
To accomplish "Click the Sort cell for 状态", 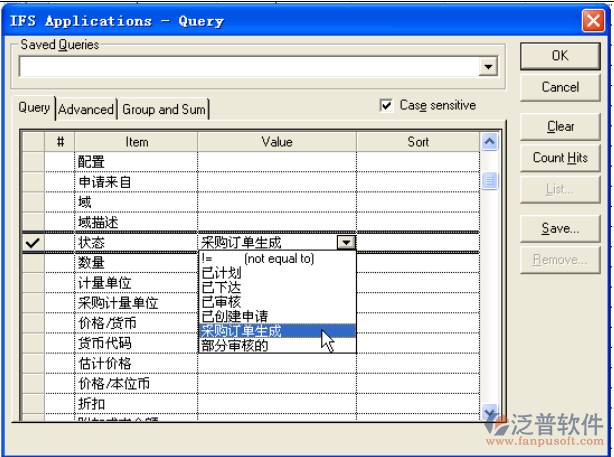I will pyautogui.click(x=418, y=243).
